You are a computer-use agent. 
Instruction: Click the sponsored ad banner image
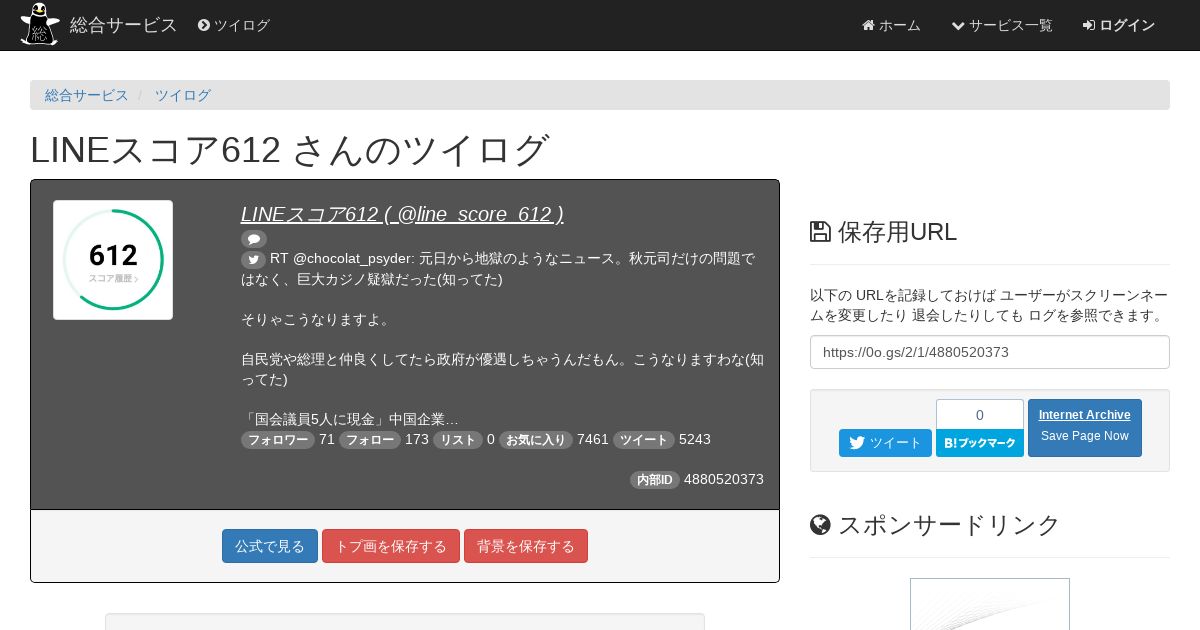(990, 604)
